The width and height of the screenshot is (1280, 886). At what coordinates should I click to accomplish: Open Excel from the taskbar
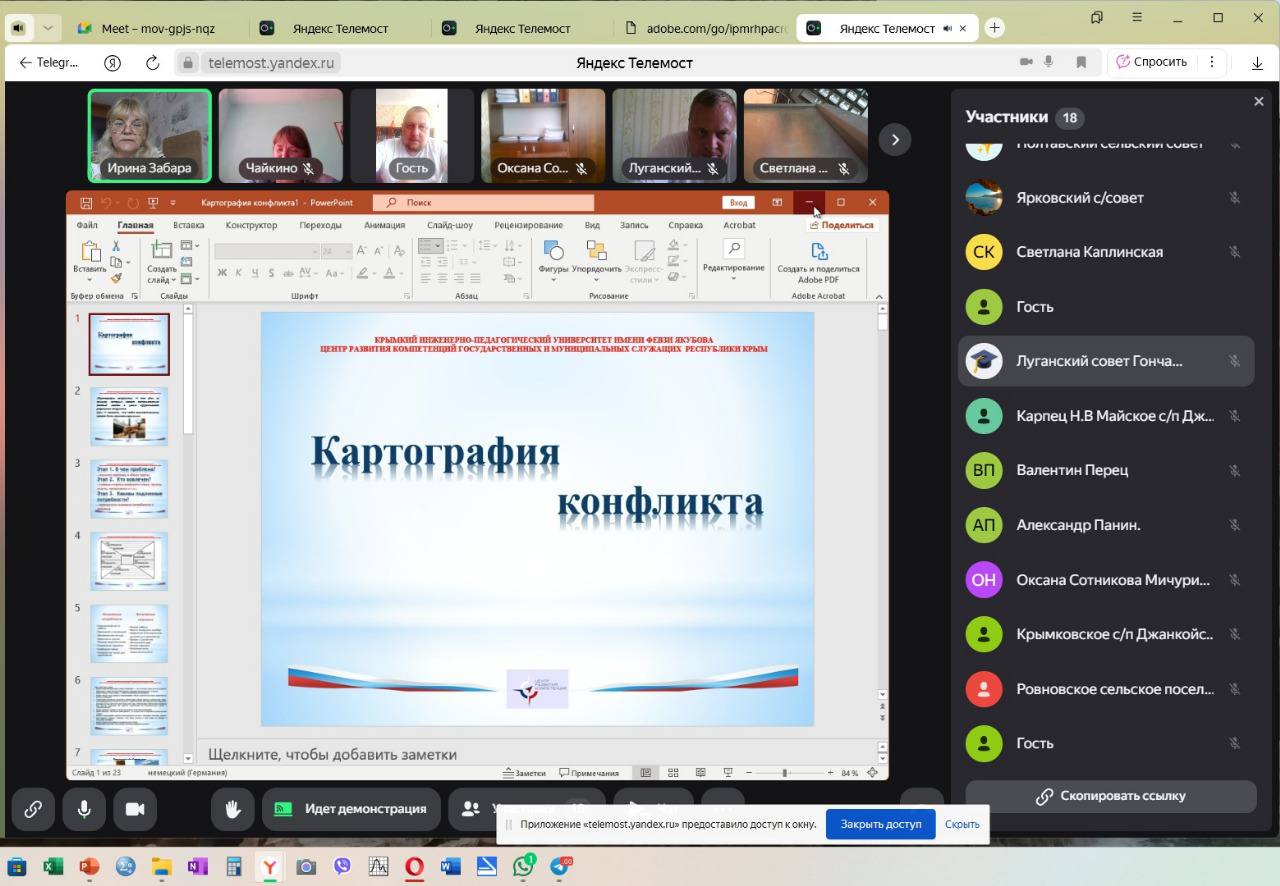tap(53, 866)
